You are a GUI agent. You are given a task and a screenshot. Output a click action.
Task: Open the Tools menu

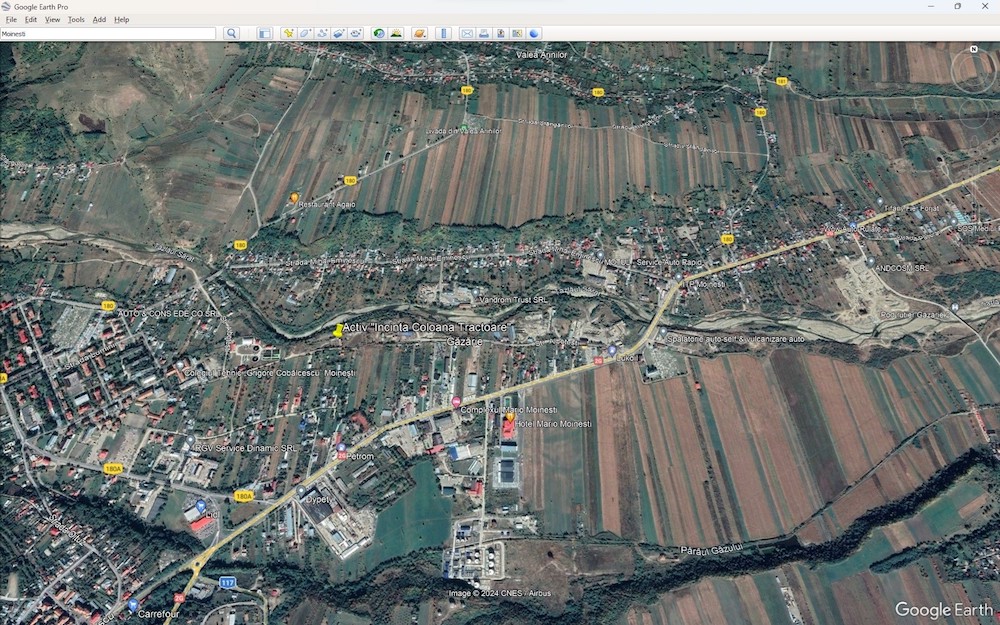76,19
